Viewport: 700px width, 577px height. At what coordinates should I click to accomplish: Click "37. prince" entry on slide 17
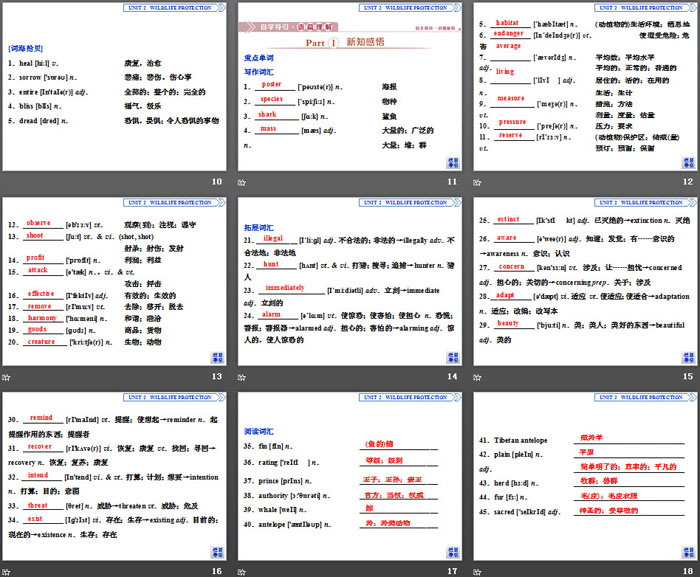pos(278,481)
